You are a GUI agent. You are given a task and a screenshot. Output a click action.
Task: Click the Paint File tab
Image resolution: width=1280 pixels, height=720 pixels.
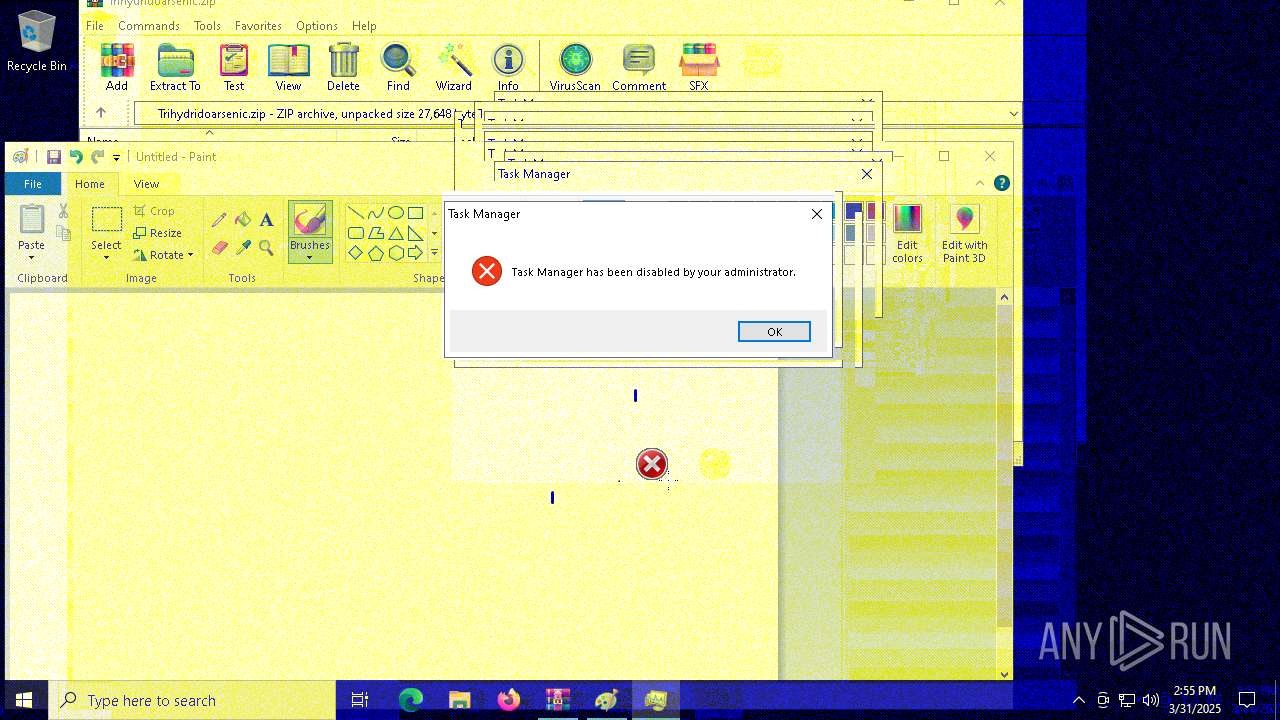tap(33, 184)
